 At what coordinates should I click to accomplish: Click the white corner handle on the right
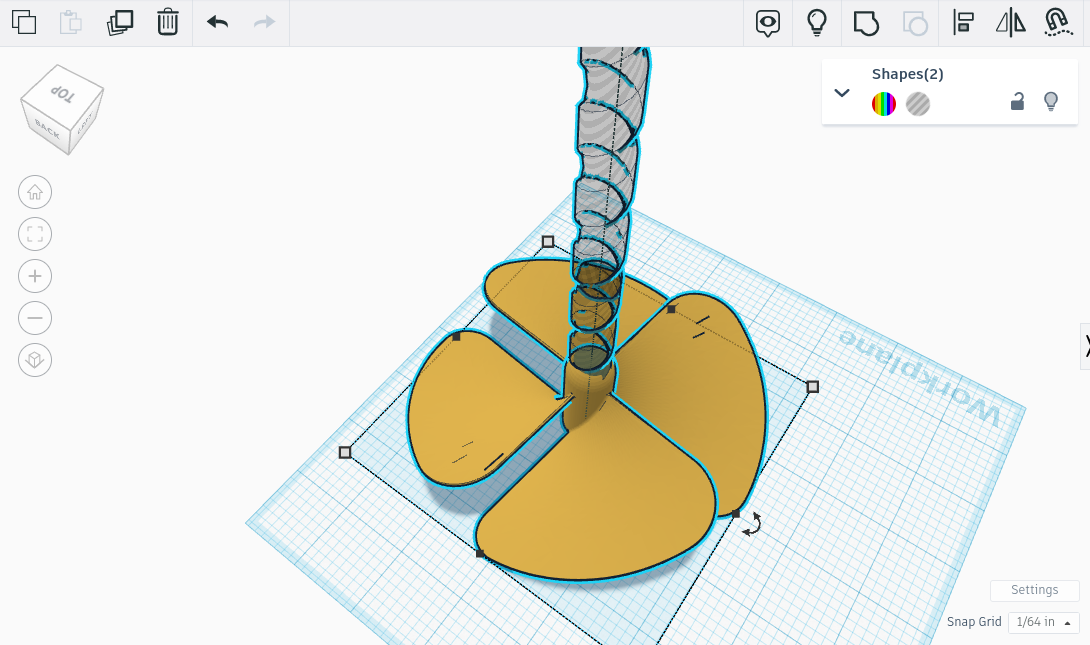[x=813, y=386]
